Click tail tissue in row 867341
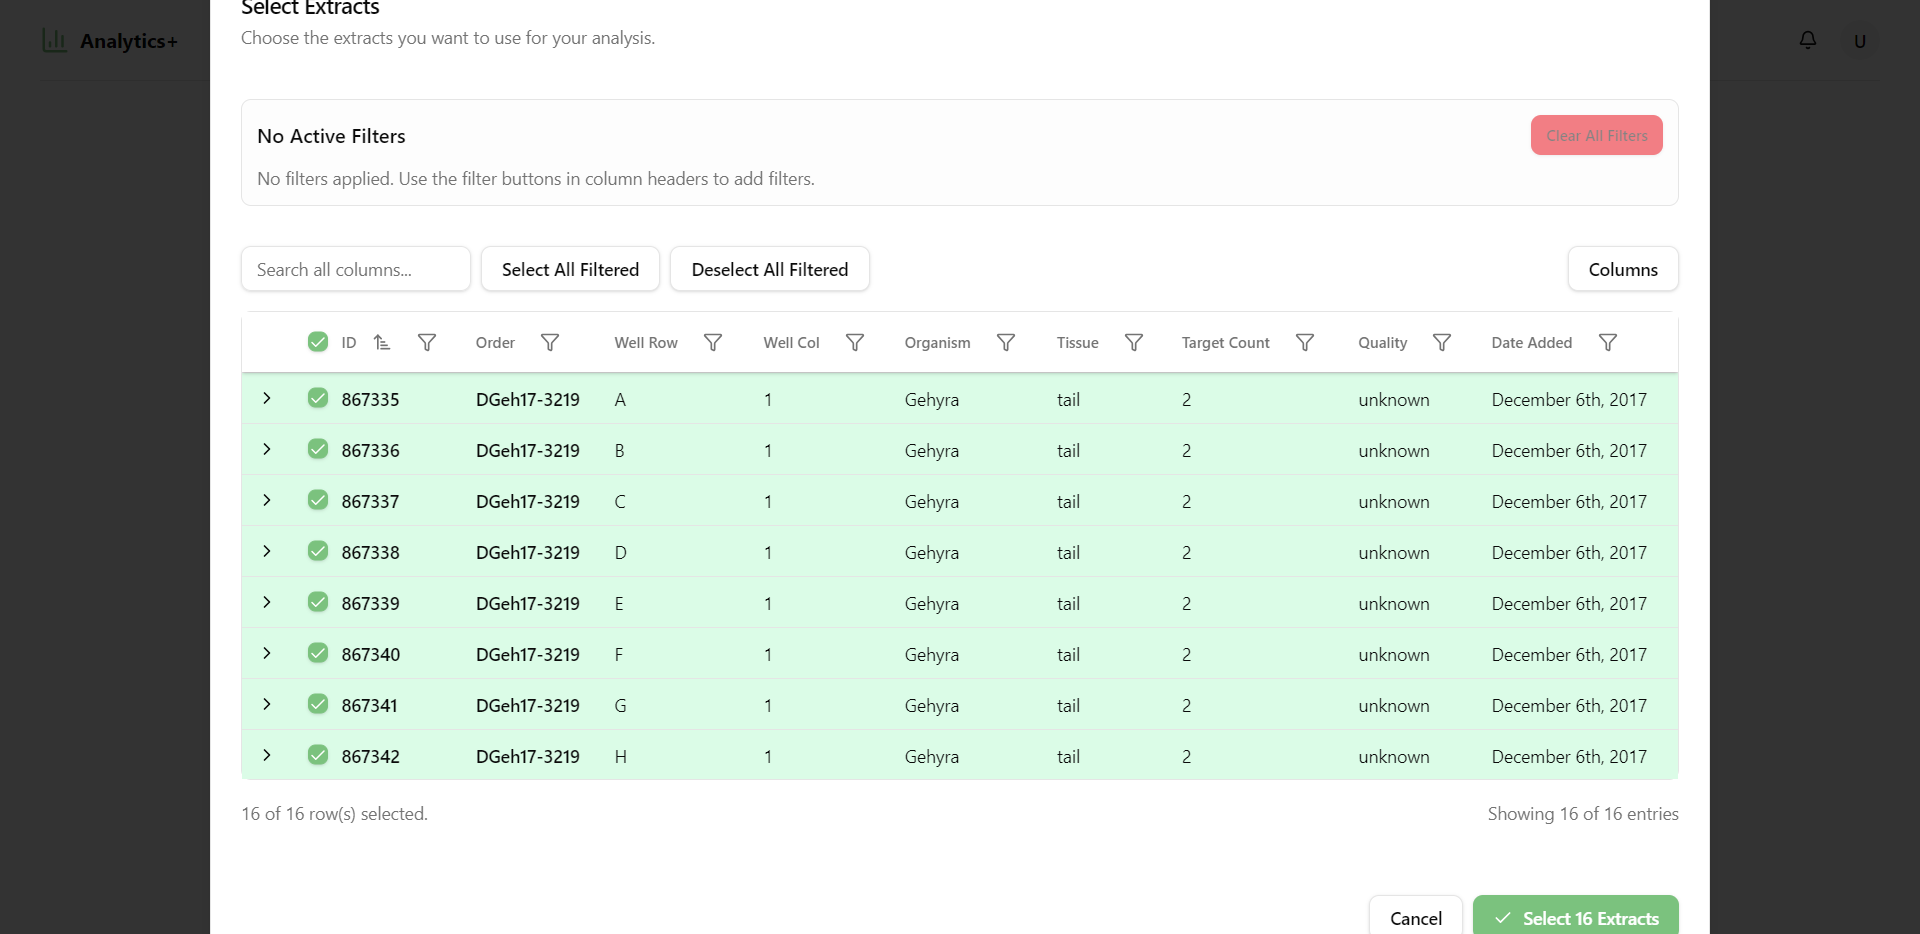Screen dimensions: 1920x934 click(1068, 706)
